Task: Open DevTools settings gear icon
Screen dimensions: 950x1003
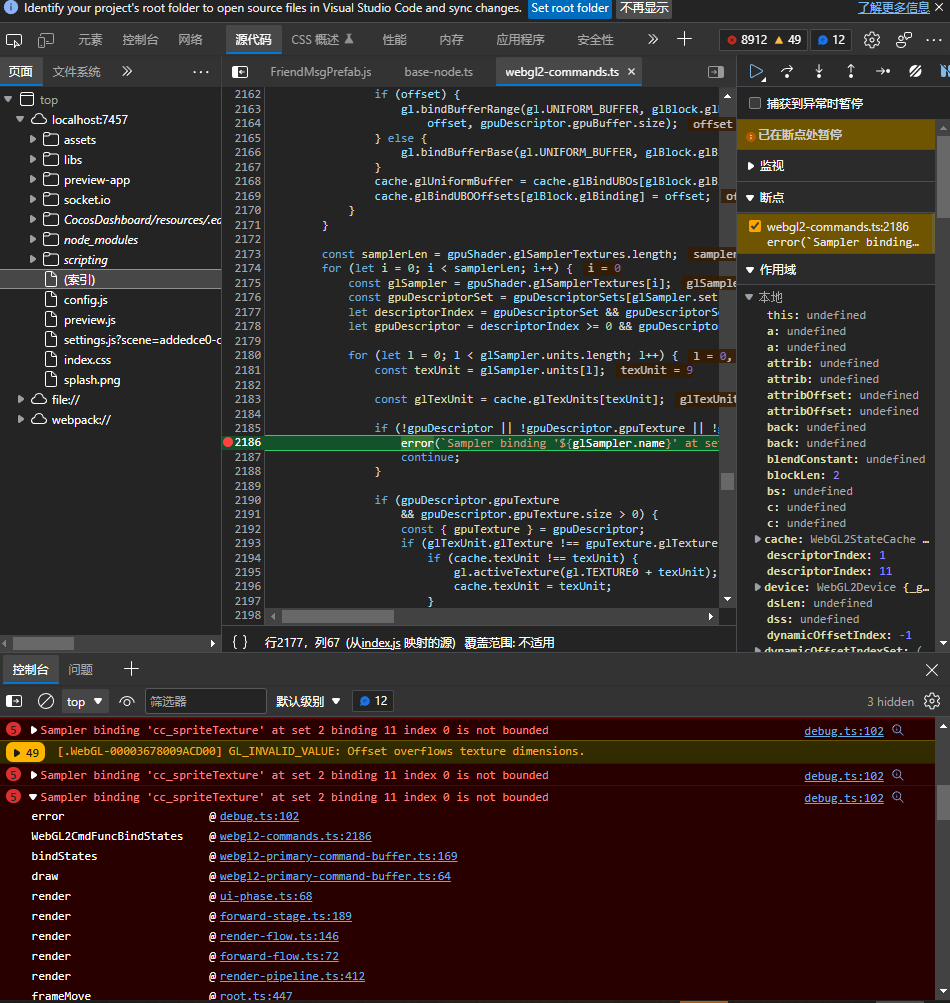Action: (x=872, y=40)
